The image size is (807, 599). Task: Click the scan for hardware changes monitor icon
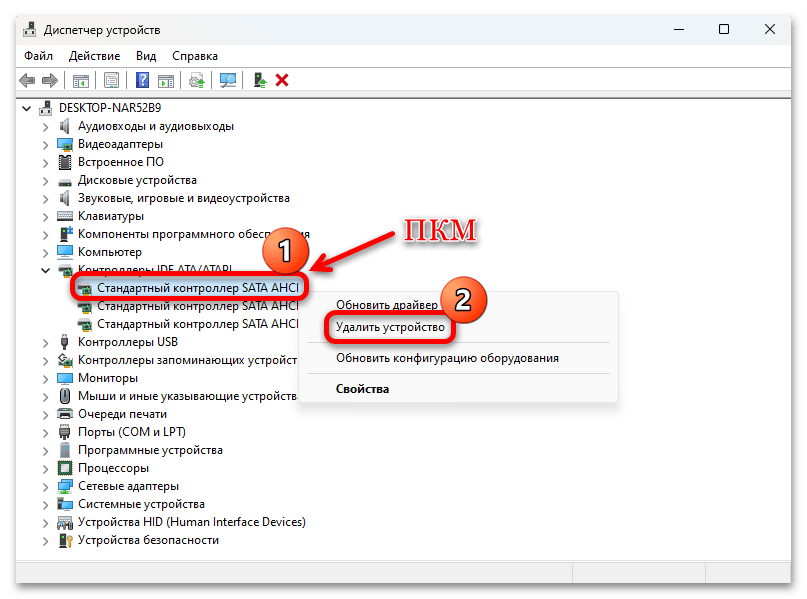pyautogui.click(x=228, y=80)
